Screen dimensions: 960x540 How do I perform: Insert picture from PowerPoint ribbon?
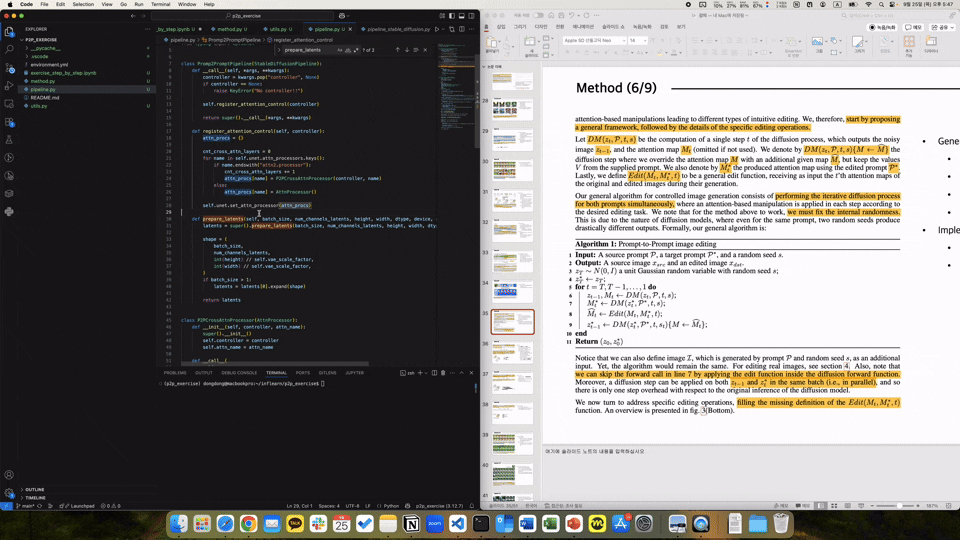(x=817, y=44)
